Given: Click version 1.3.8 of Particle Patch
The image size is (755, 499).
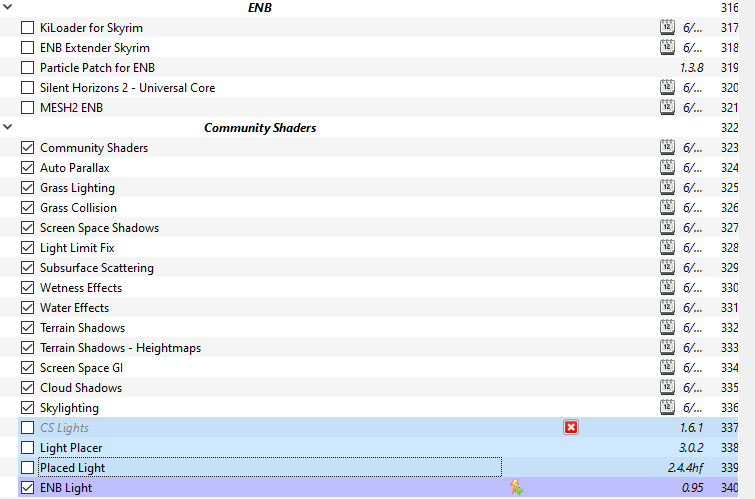Looking at the screenshot, I should pos(691,68).
